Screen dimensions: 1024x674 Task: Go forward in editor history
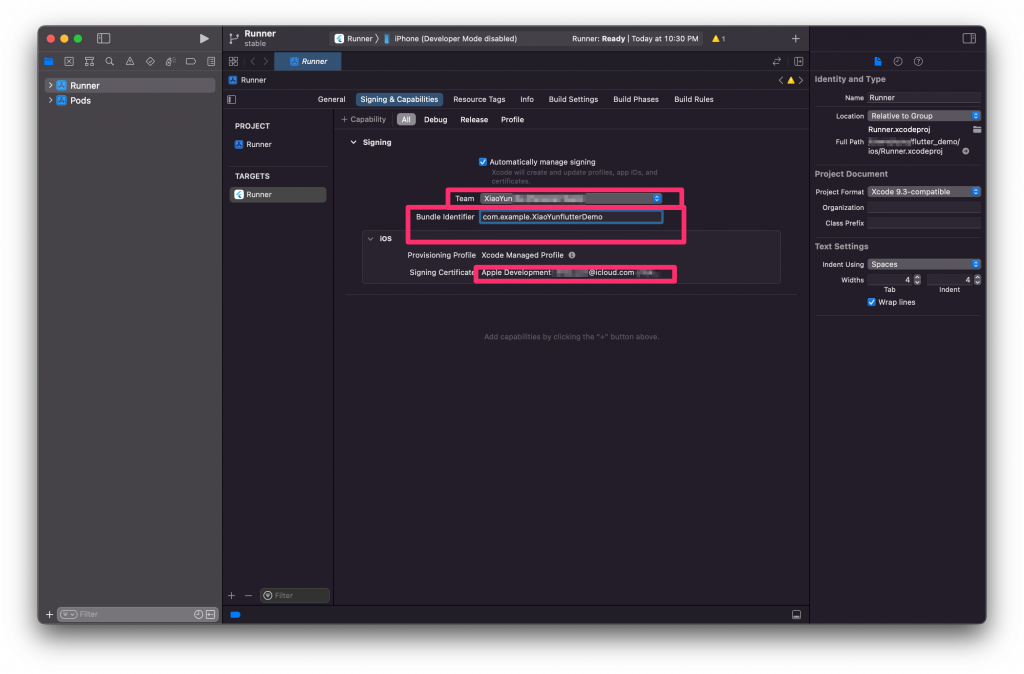pos(266,61)
